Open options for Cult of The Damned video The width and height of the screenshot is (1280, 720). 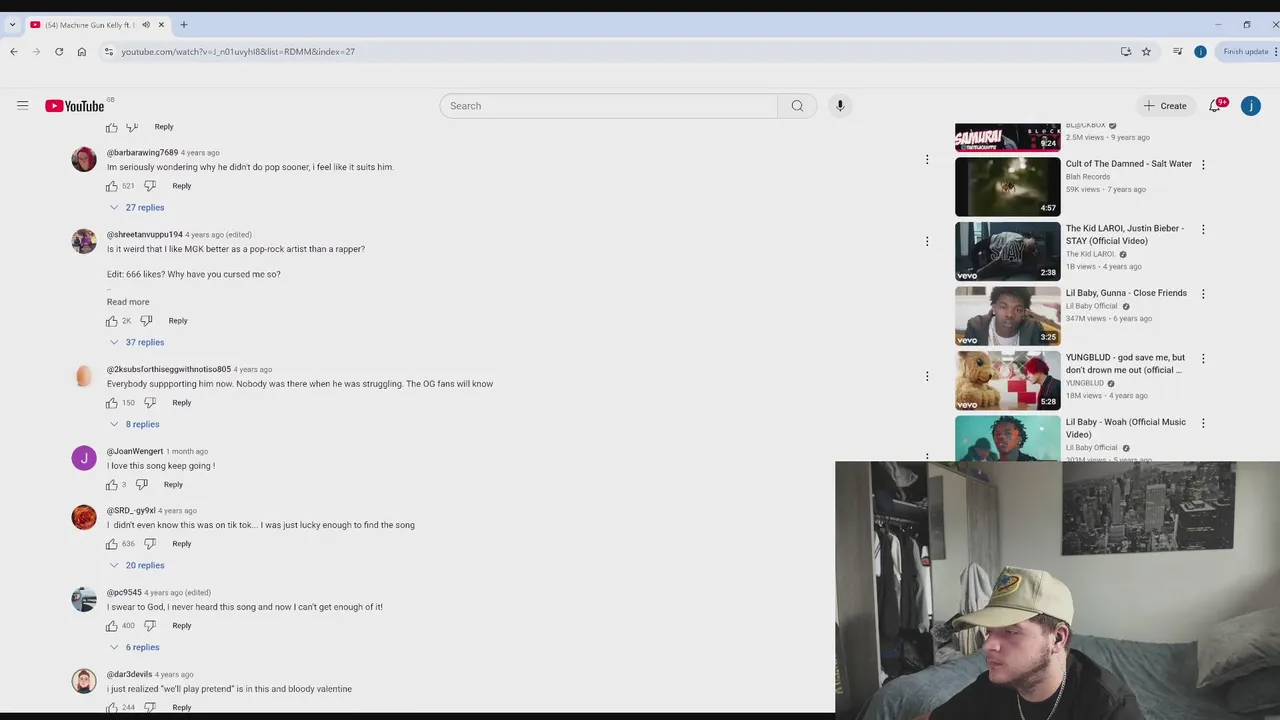coord(1203,164)
